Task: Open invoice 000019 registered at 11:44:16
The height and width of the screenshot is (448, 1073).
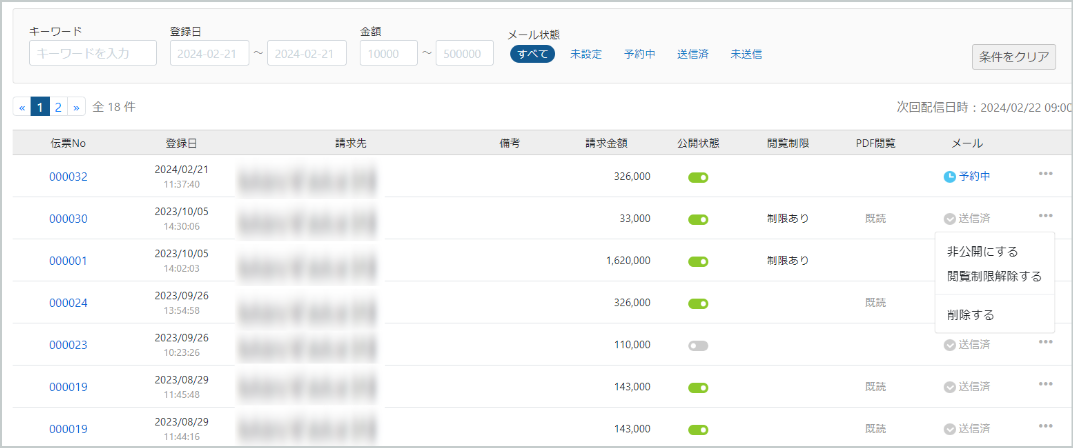Action: point(68,430)
